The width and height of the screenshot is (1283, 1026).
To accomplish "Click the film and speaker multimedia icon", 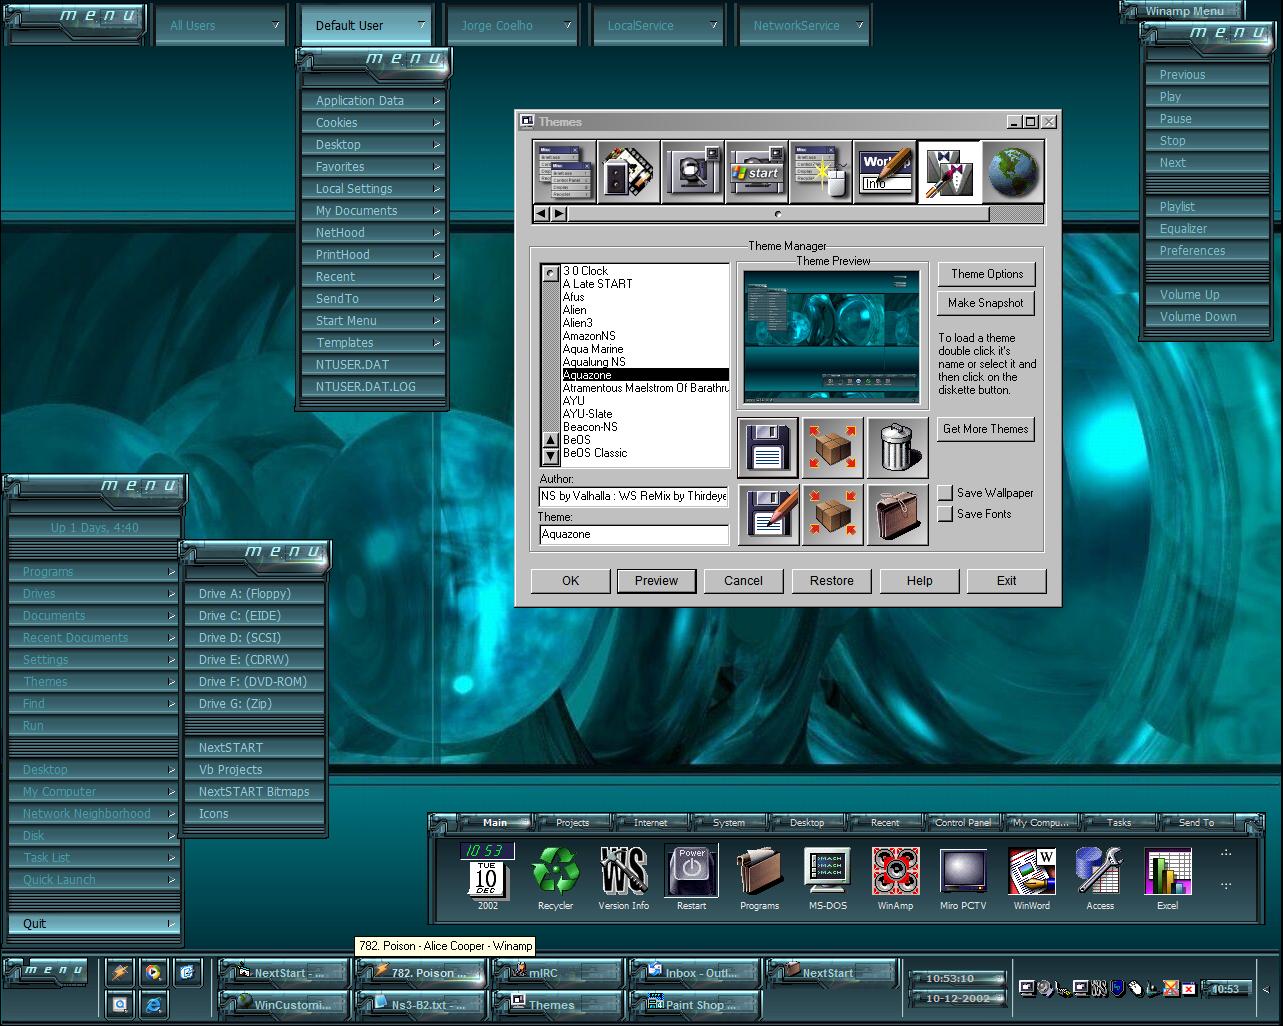I will pyautogui.click(x=628, y=172).
